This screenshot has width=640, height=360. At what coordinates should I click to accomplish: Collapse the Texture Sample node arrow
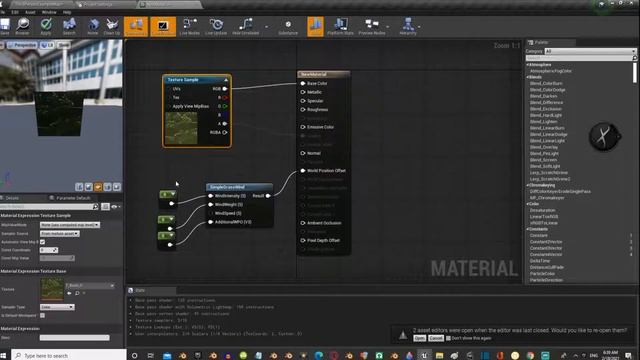tap(226, 80)
